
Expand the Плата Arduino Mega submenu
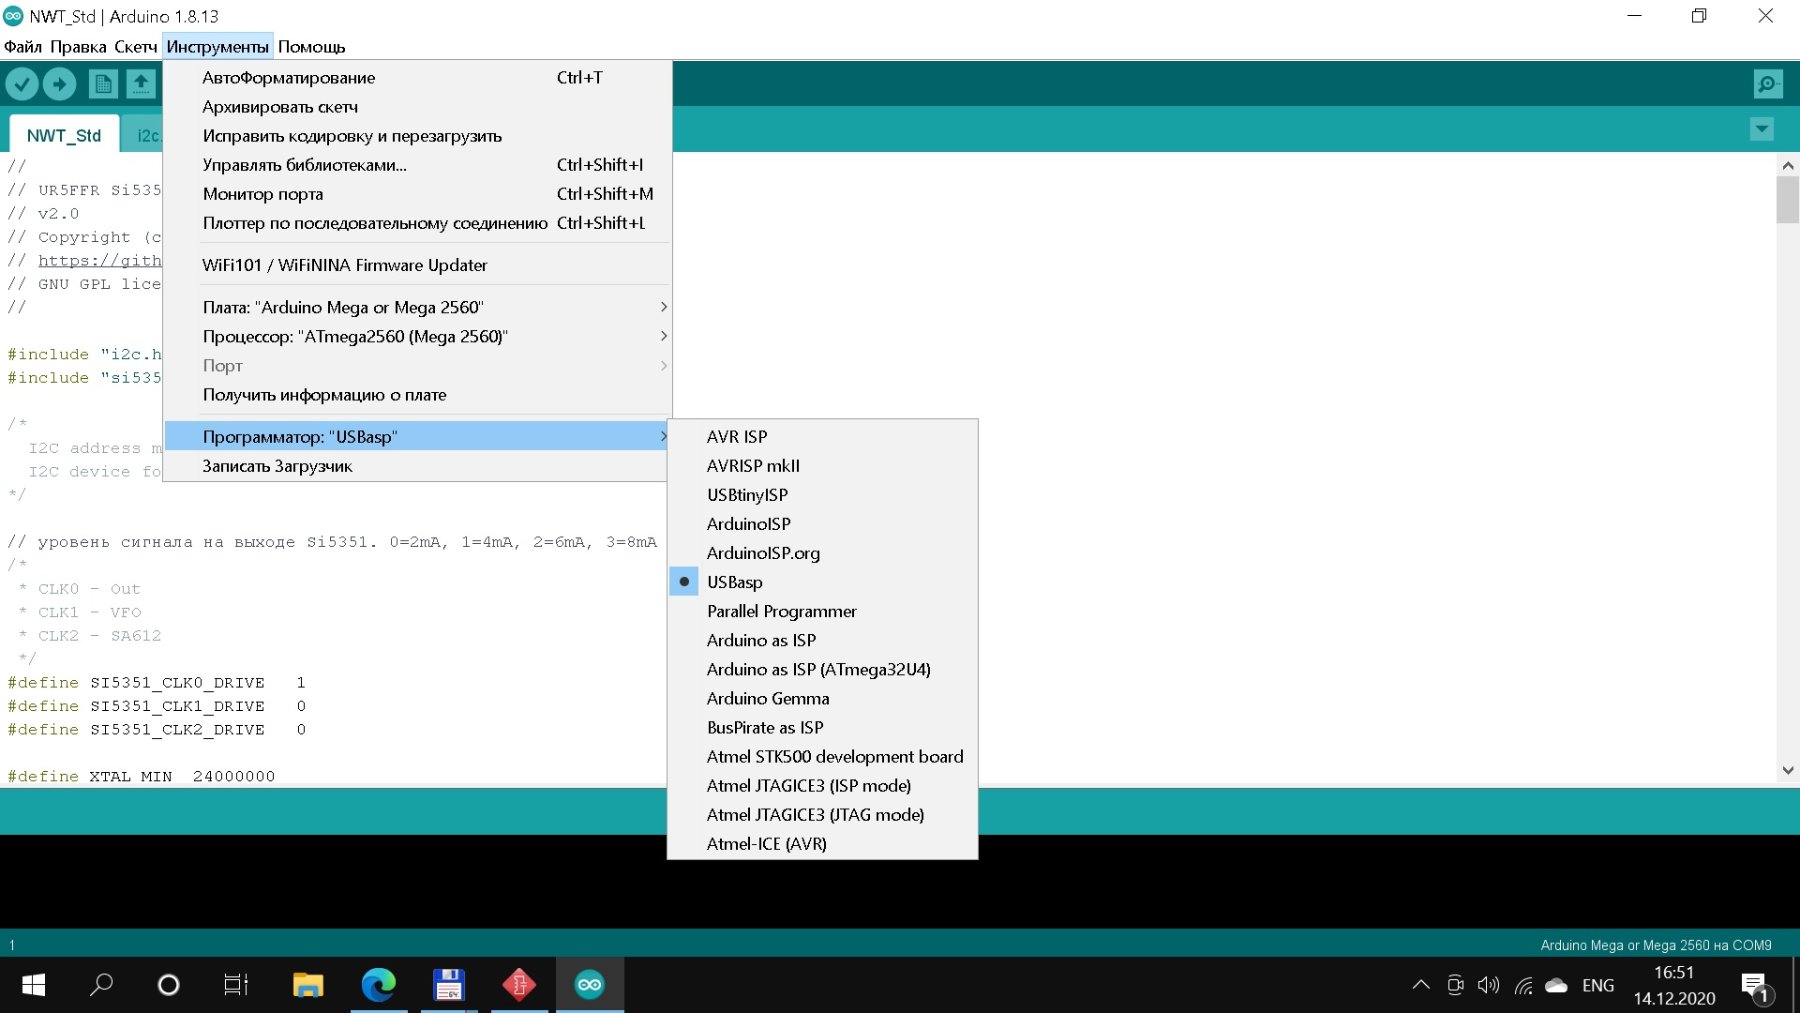pyautogui.click(x=417, y=307)
